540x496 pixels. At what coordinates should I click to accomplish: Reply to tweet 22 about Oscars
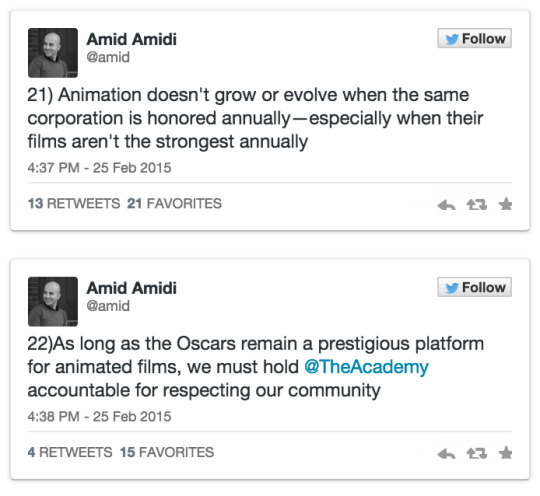point(446,454)
